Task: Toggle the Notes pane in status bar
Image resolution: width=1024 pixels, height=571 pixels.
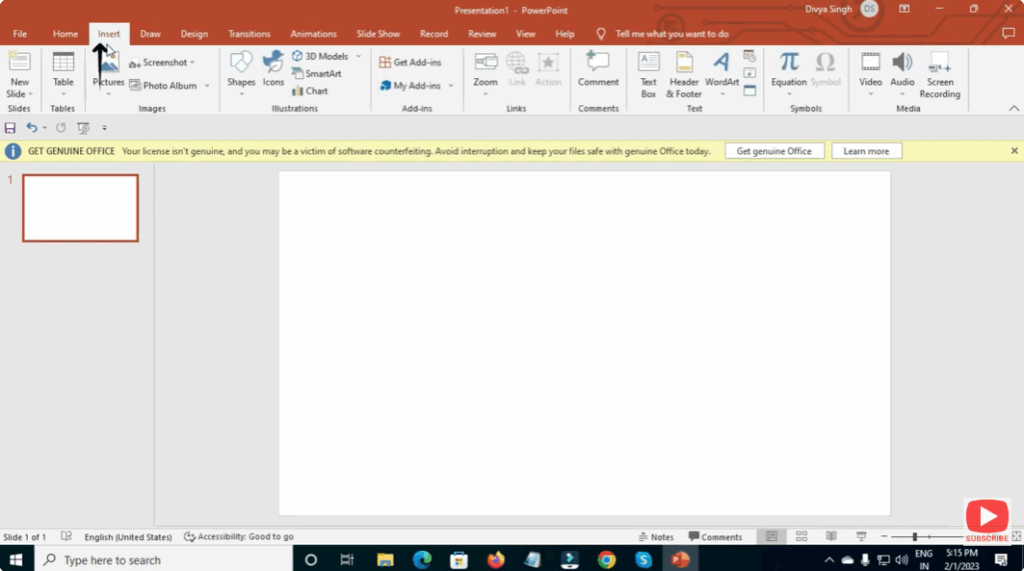Action: coord(655,537)
